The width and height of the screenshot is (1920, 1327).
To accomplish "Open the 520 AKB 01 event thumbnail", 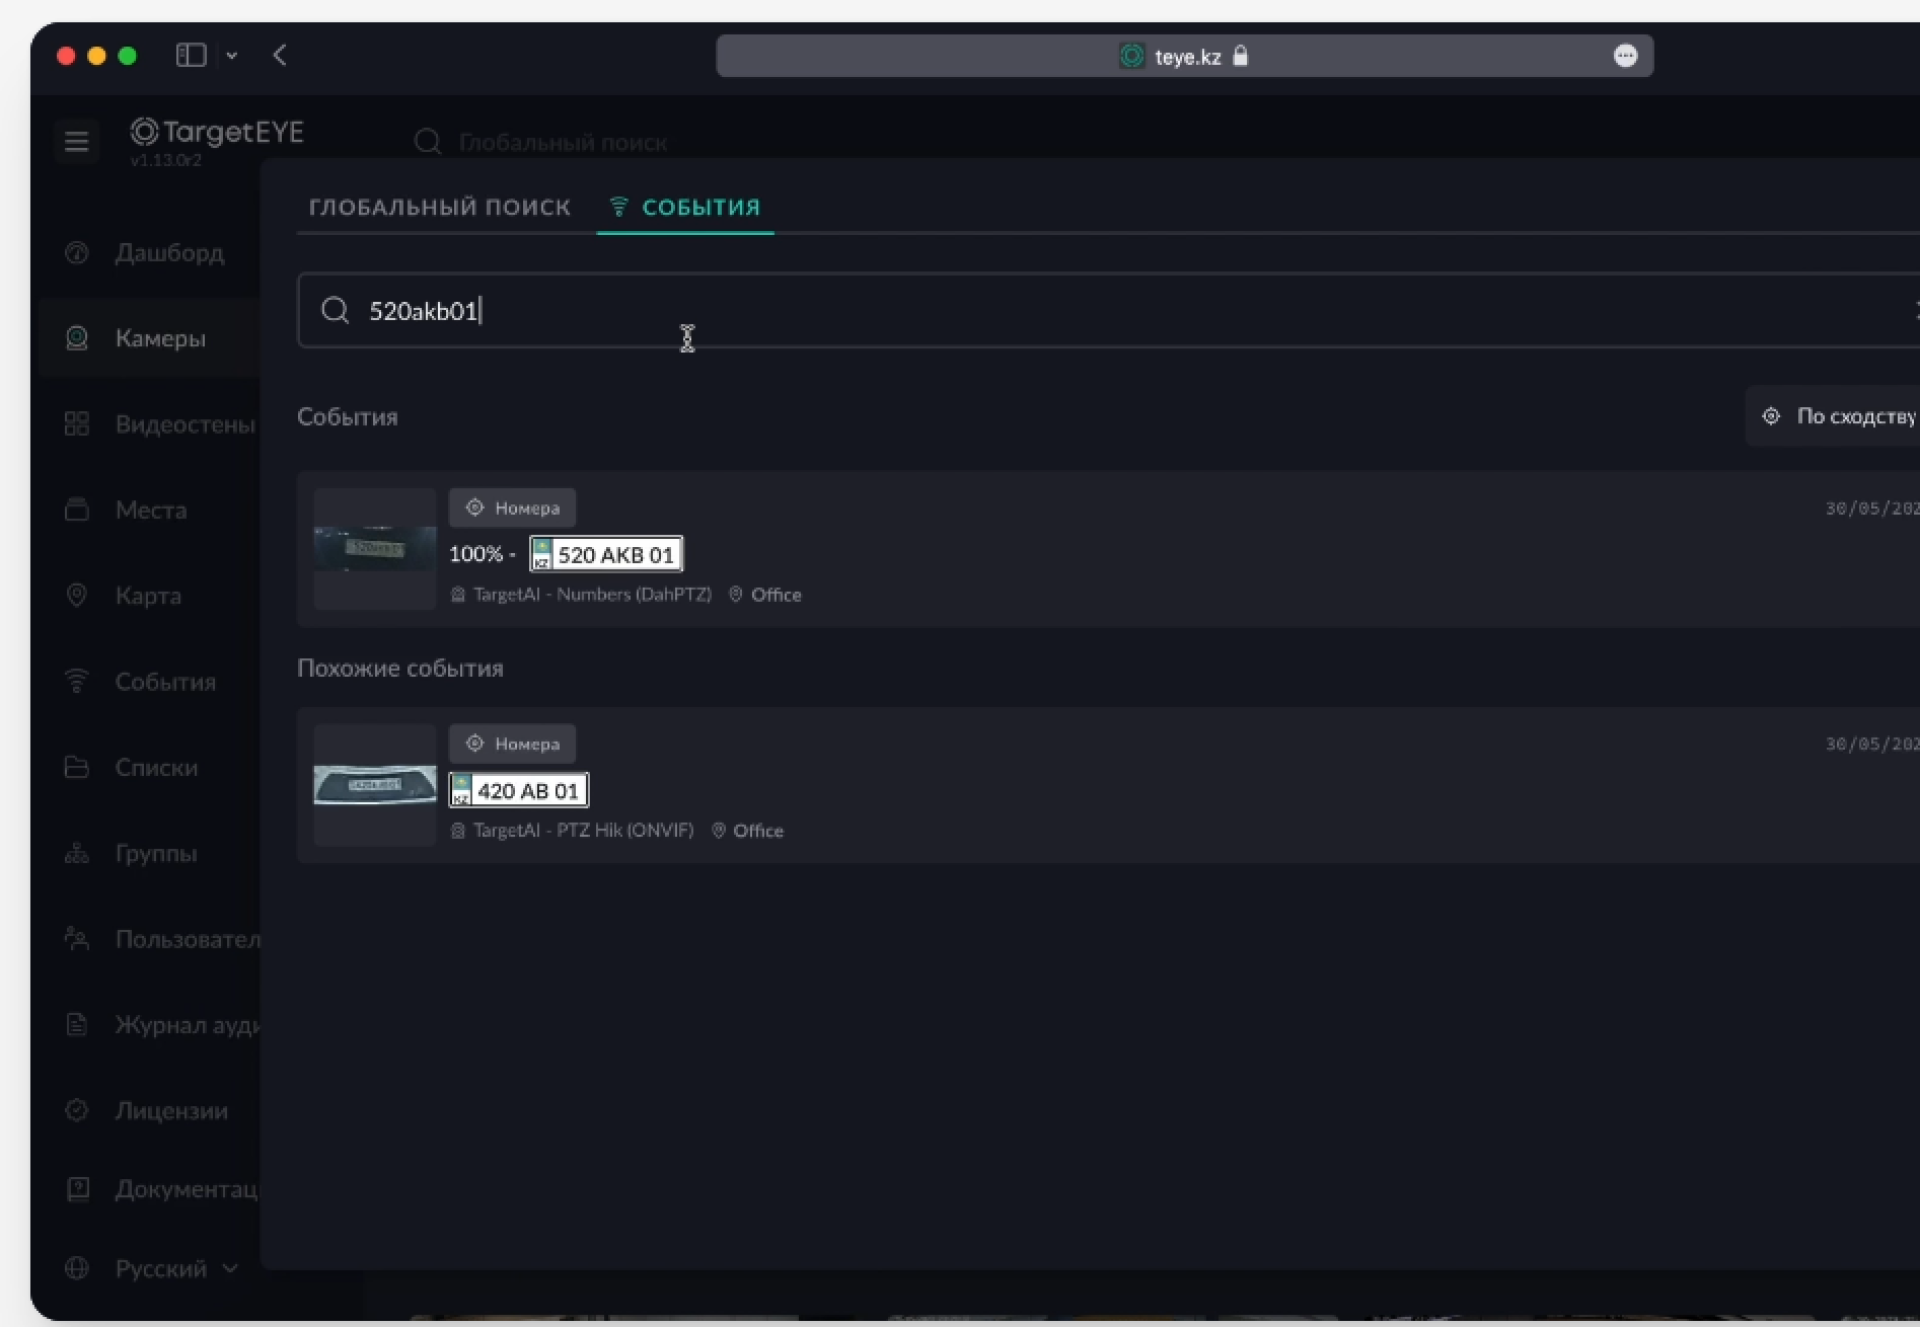I will tap(375, 548).
